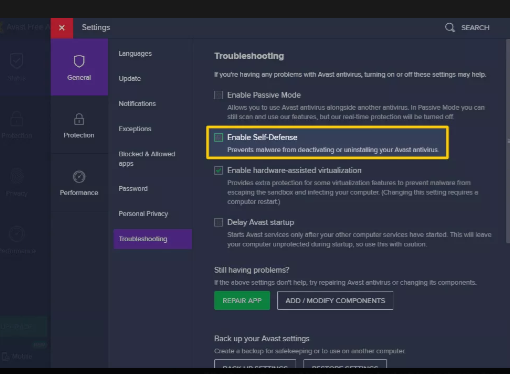Click the Troubleshooting heading text
Screen dimensions: 510x374
point(249,56)
